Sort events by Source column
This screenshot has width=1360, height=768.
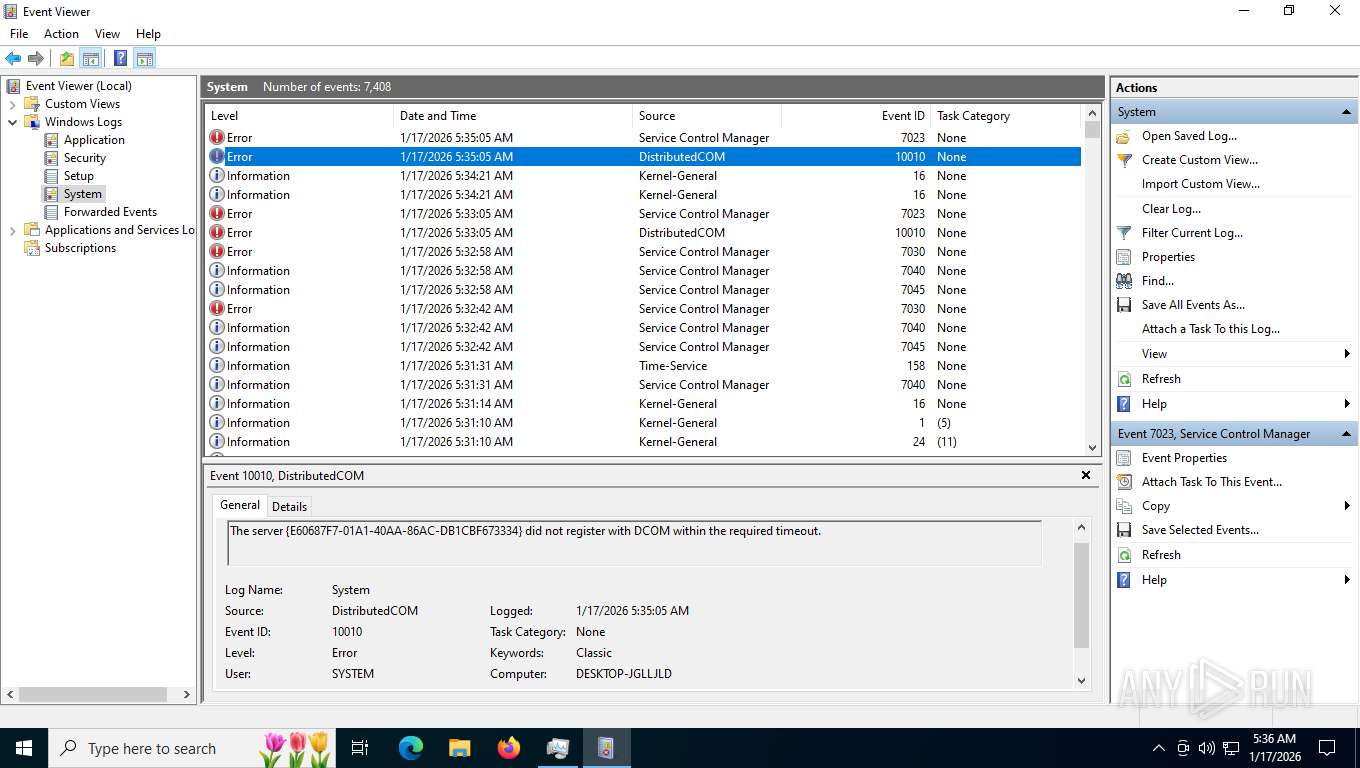(707, 116)
